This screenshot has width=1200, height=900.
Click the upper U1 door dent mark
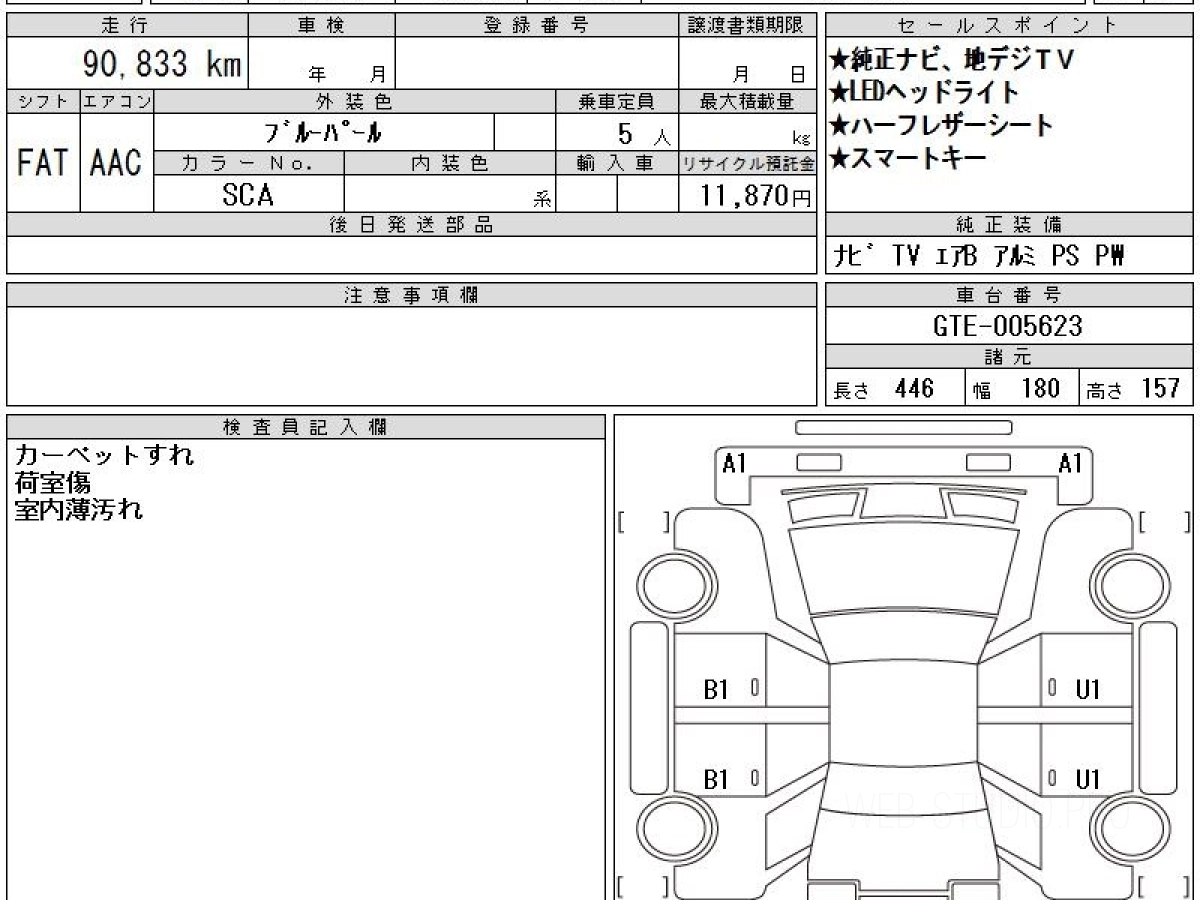coord(1088,690)
